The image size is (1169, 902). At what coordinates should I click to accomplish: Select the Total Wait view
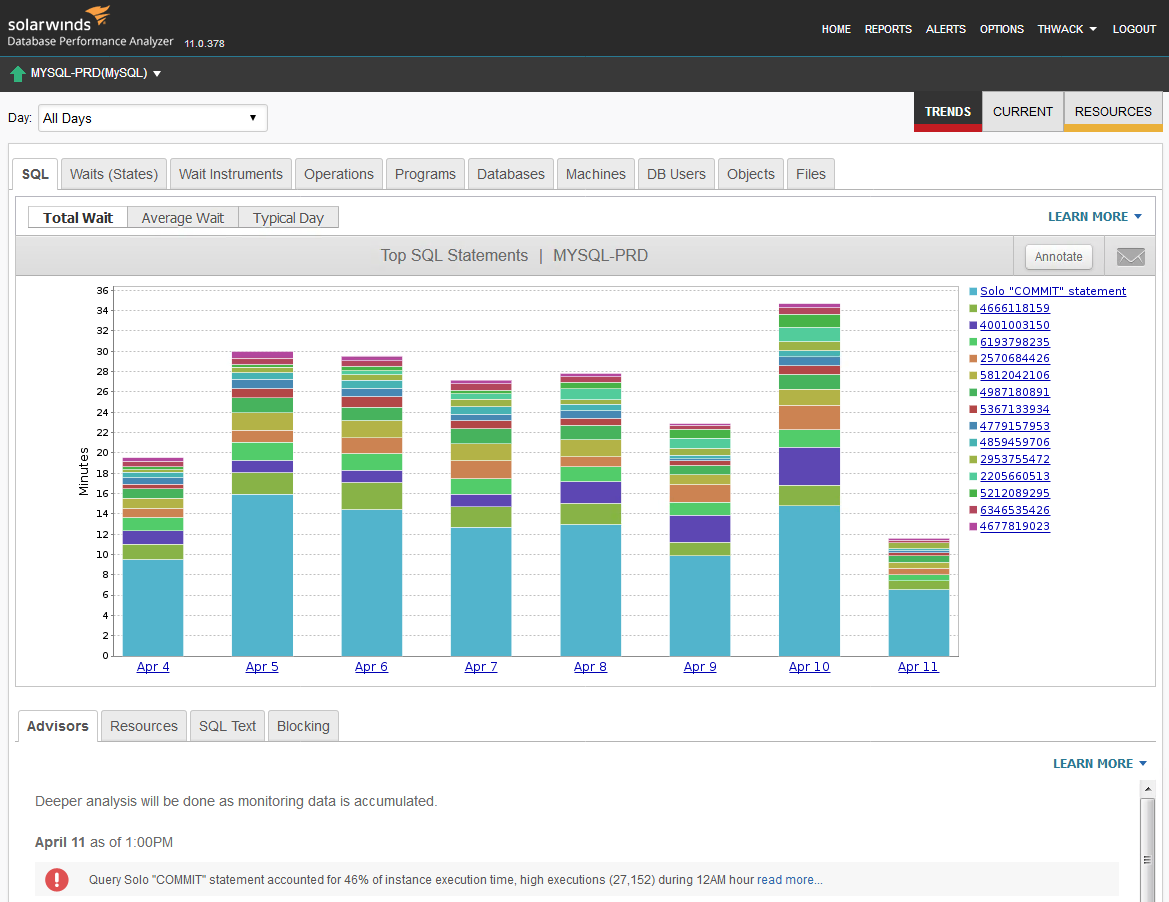click(78, 218)
